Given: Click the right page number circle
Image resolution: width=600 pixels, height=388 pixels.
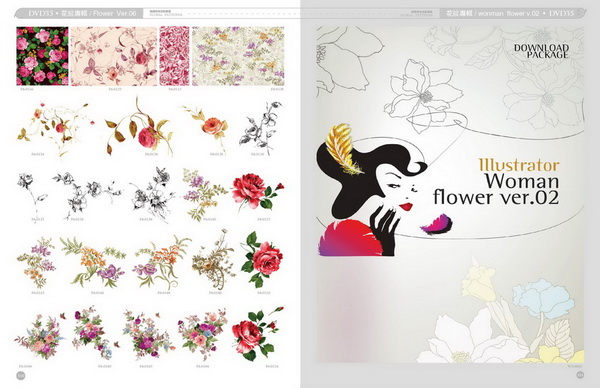Looking at the screenshot, I should [x=580, y=375].
